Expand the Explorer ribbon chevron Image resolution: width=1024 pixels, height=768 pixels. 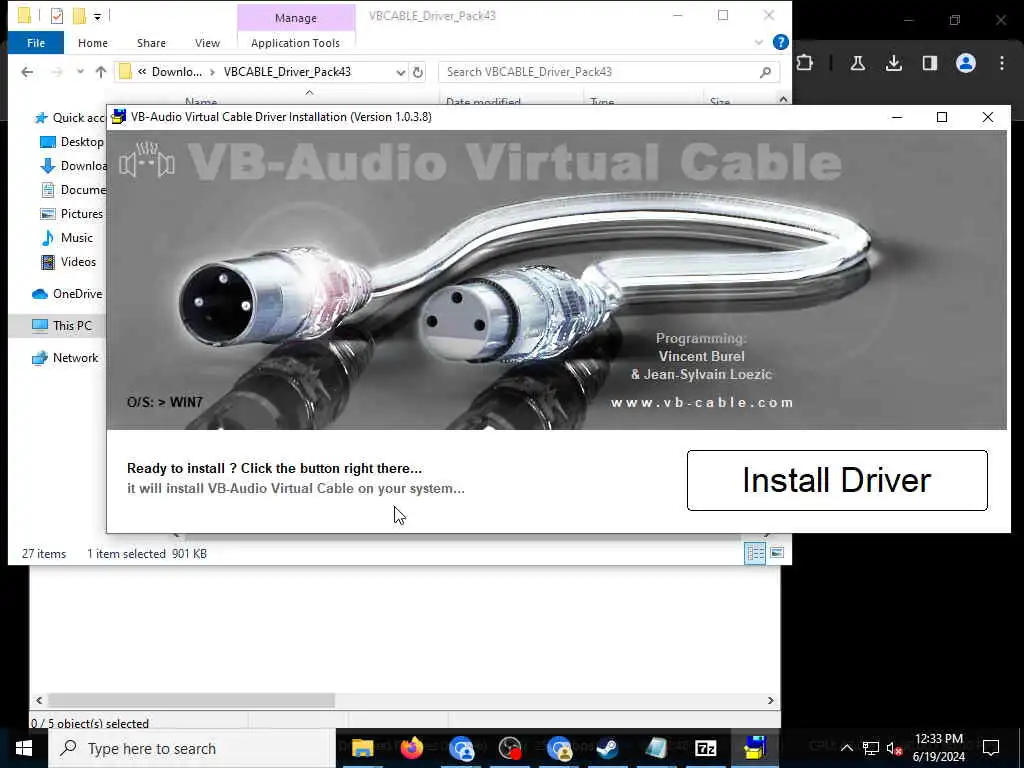point(758,42)
